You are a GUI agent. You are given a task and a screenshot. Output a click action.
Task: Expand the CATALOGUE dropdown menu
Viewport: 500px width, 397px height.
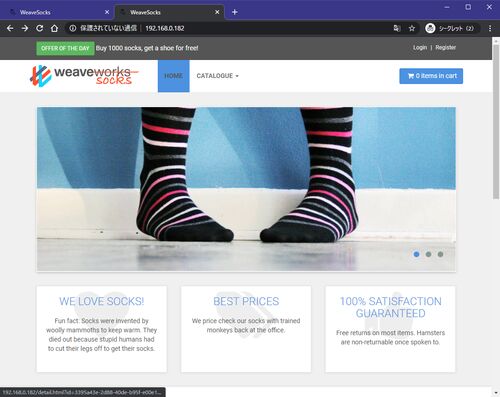218,76
